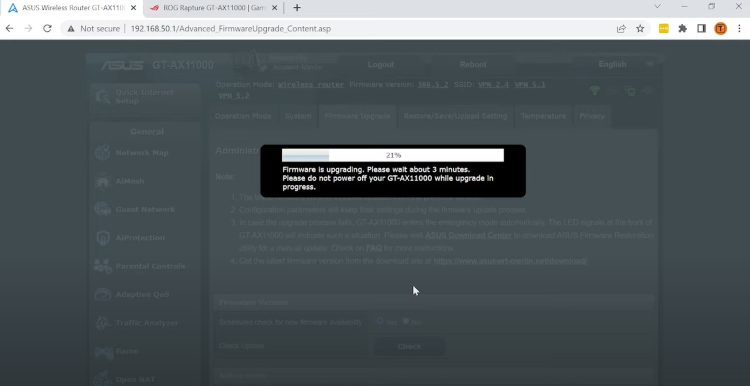750x386 pixels.
Task: Open the browser extensions puzzle icon
Action: [x=683, y=29]
